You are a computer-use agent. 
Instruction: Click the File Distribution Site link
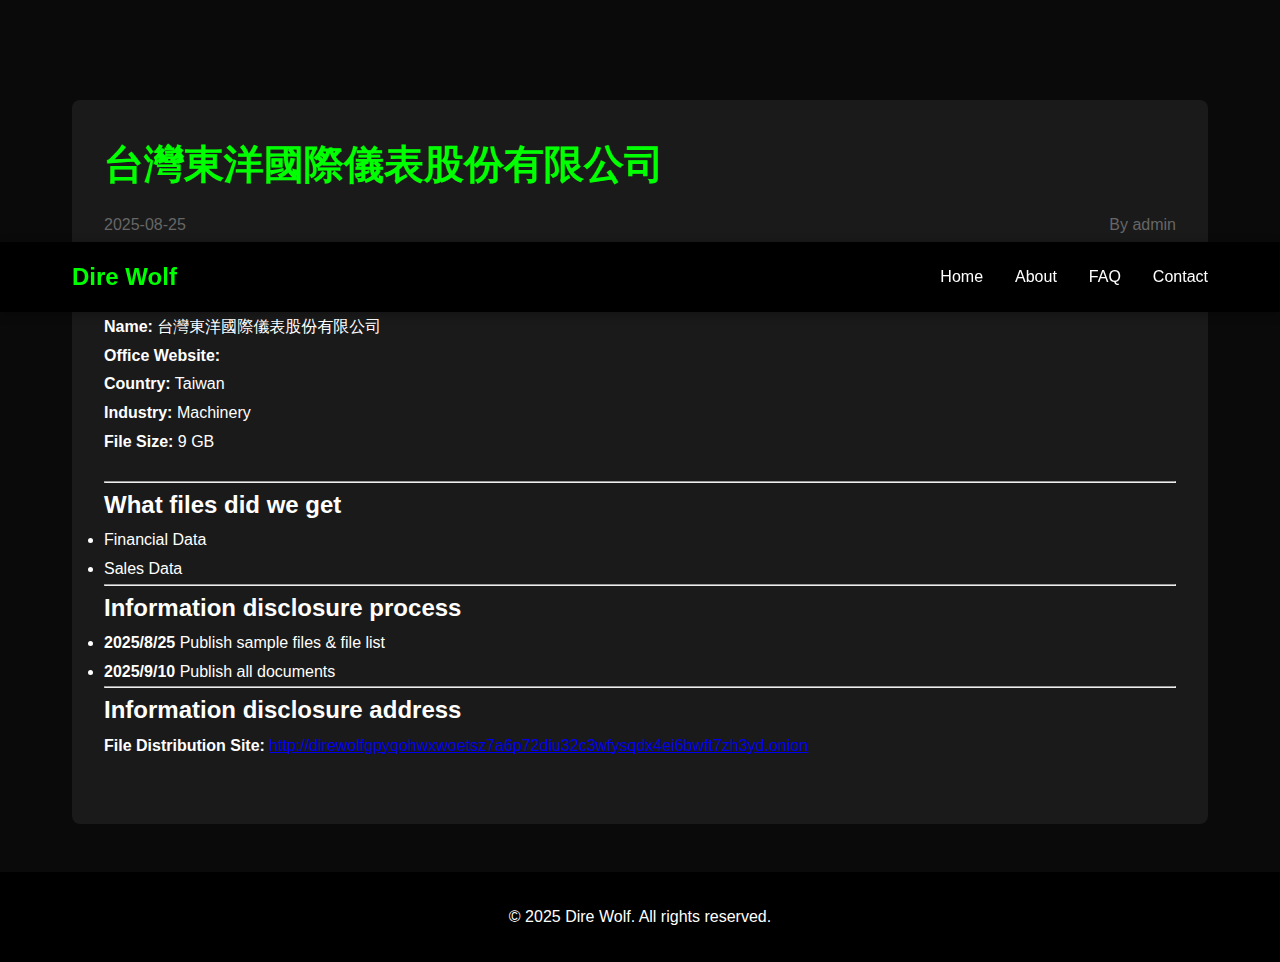538,746
